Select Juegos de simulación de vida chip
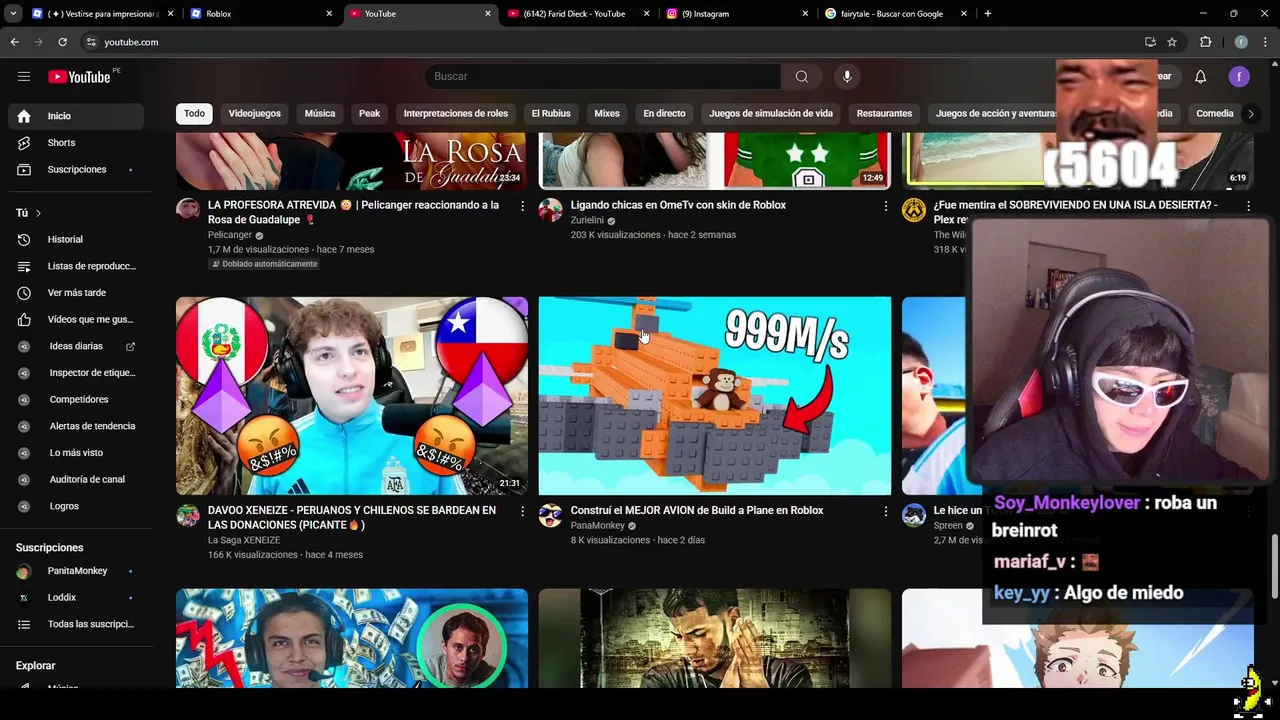 point(771,113)
